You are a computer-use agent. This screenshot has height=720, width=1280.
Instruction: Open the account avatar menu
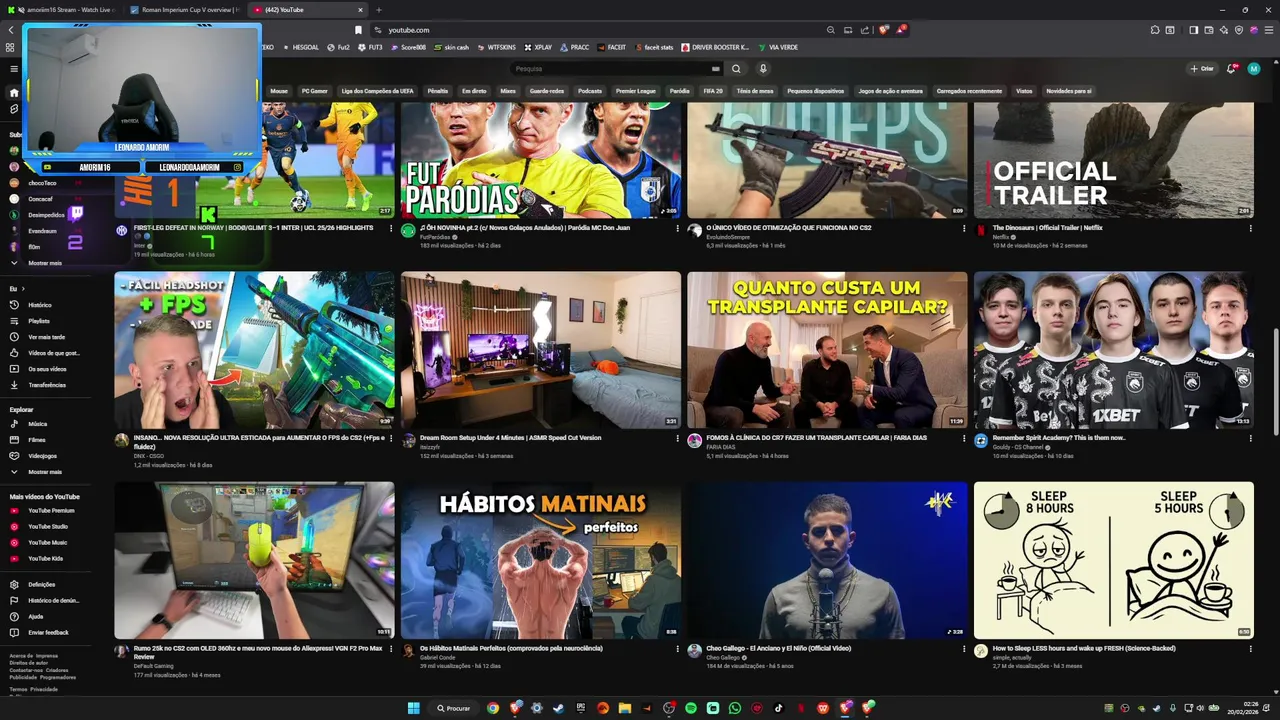pos(1254,69)
